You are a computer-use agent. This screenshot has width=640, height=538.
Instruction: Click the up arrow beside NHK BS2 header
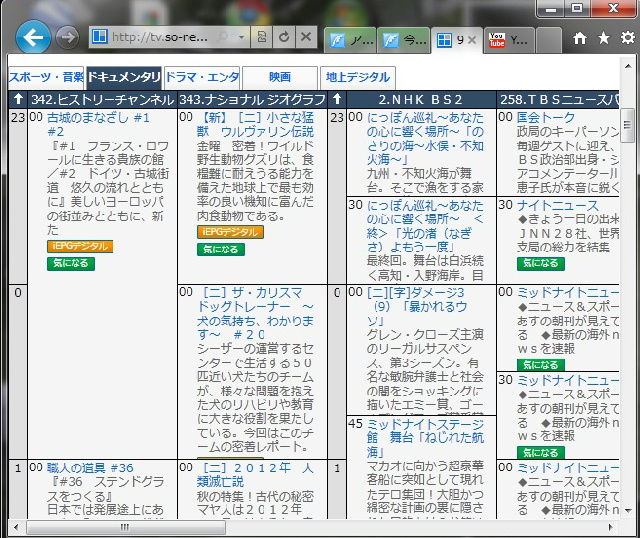click(337, 99)
